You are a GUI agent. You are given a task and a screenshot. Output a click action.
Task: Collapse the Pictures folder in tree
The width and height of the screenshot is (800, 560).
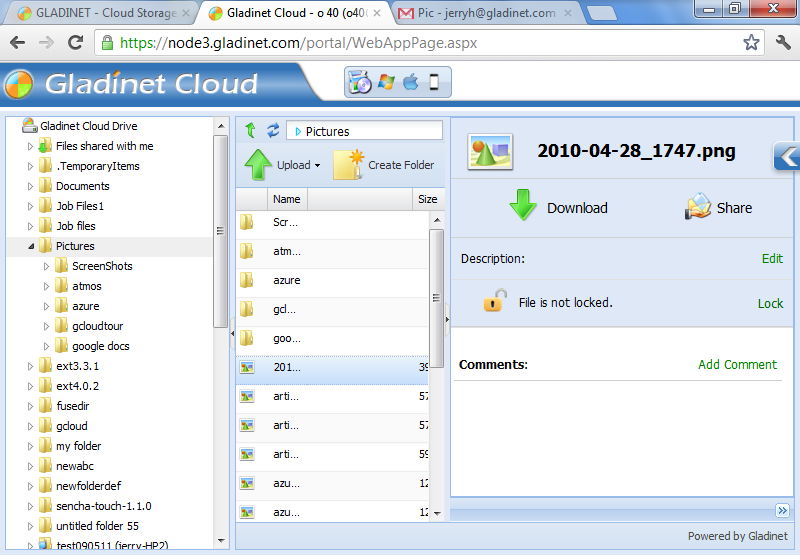tap(30, 246)
